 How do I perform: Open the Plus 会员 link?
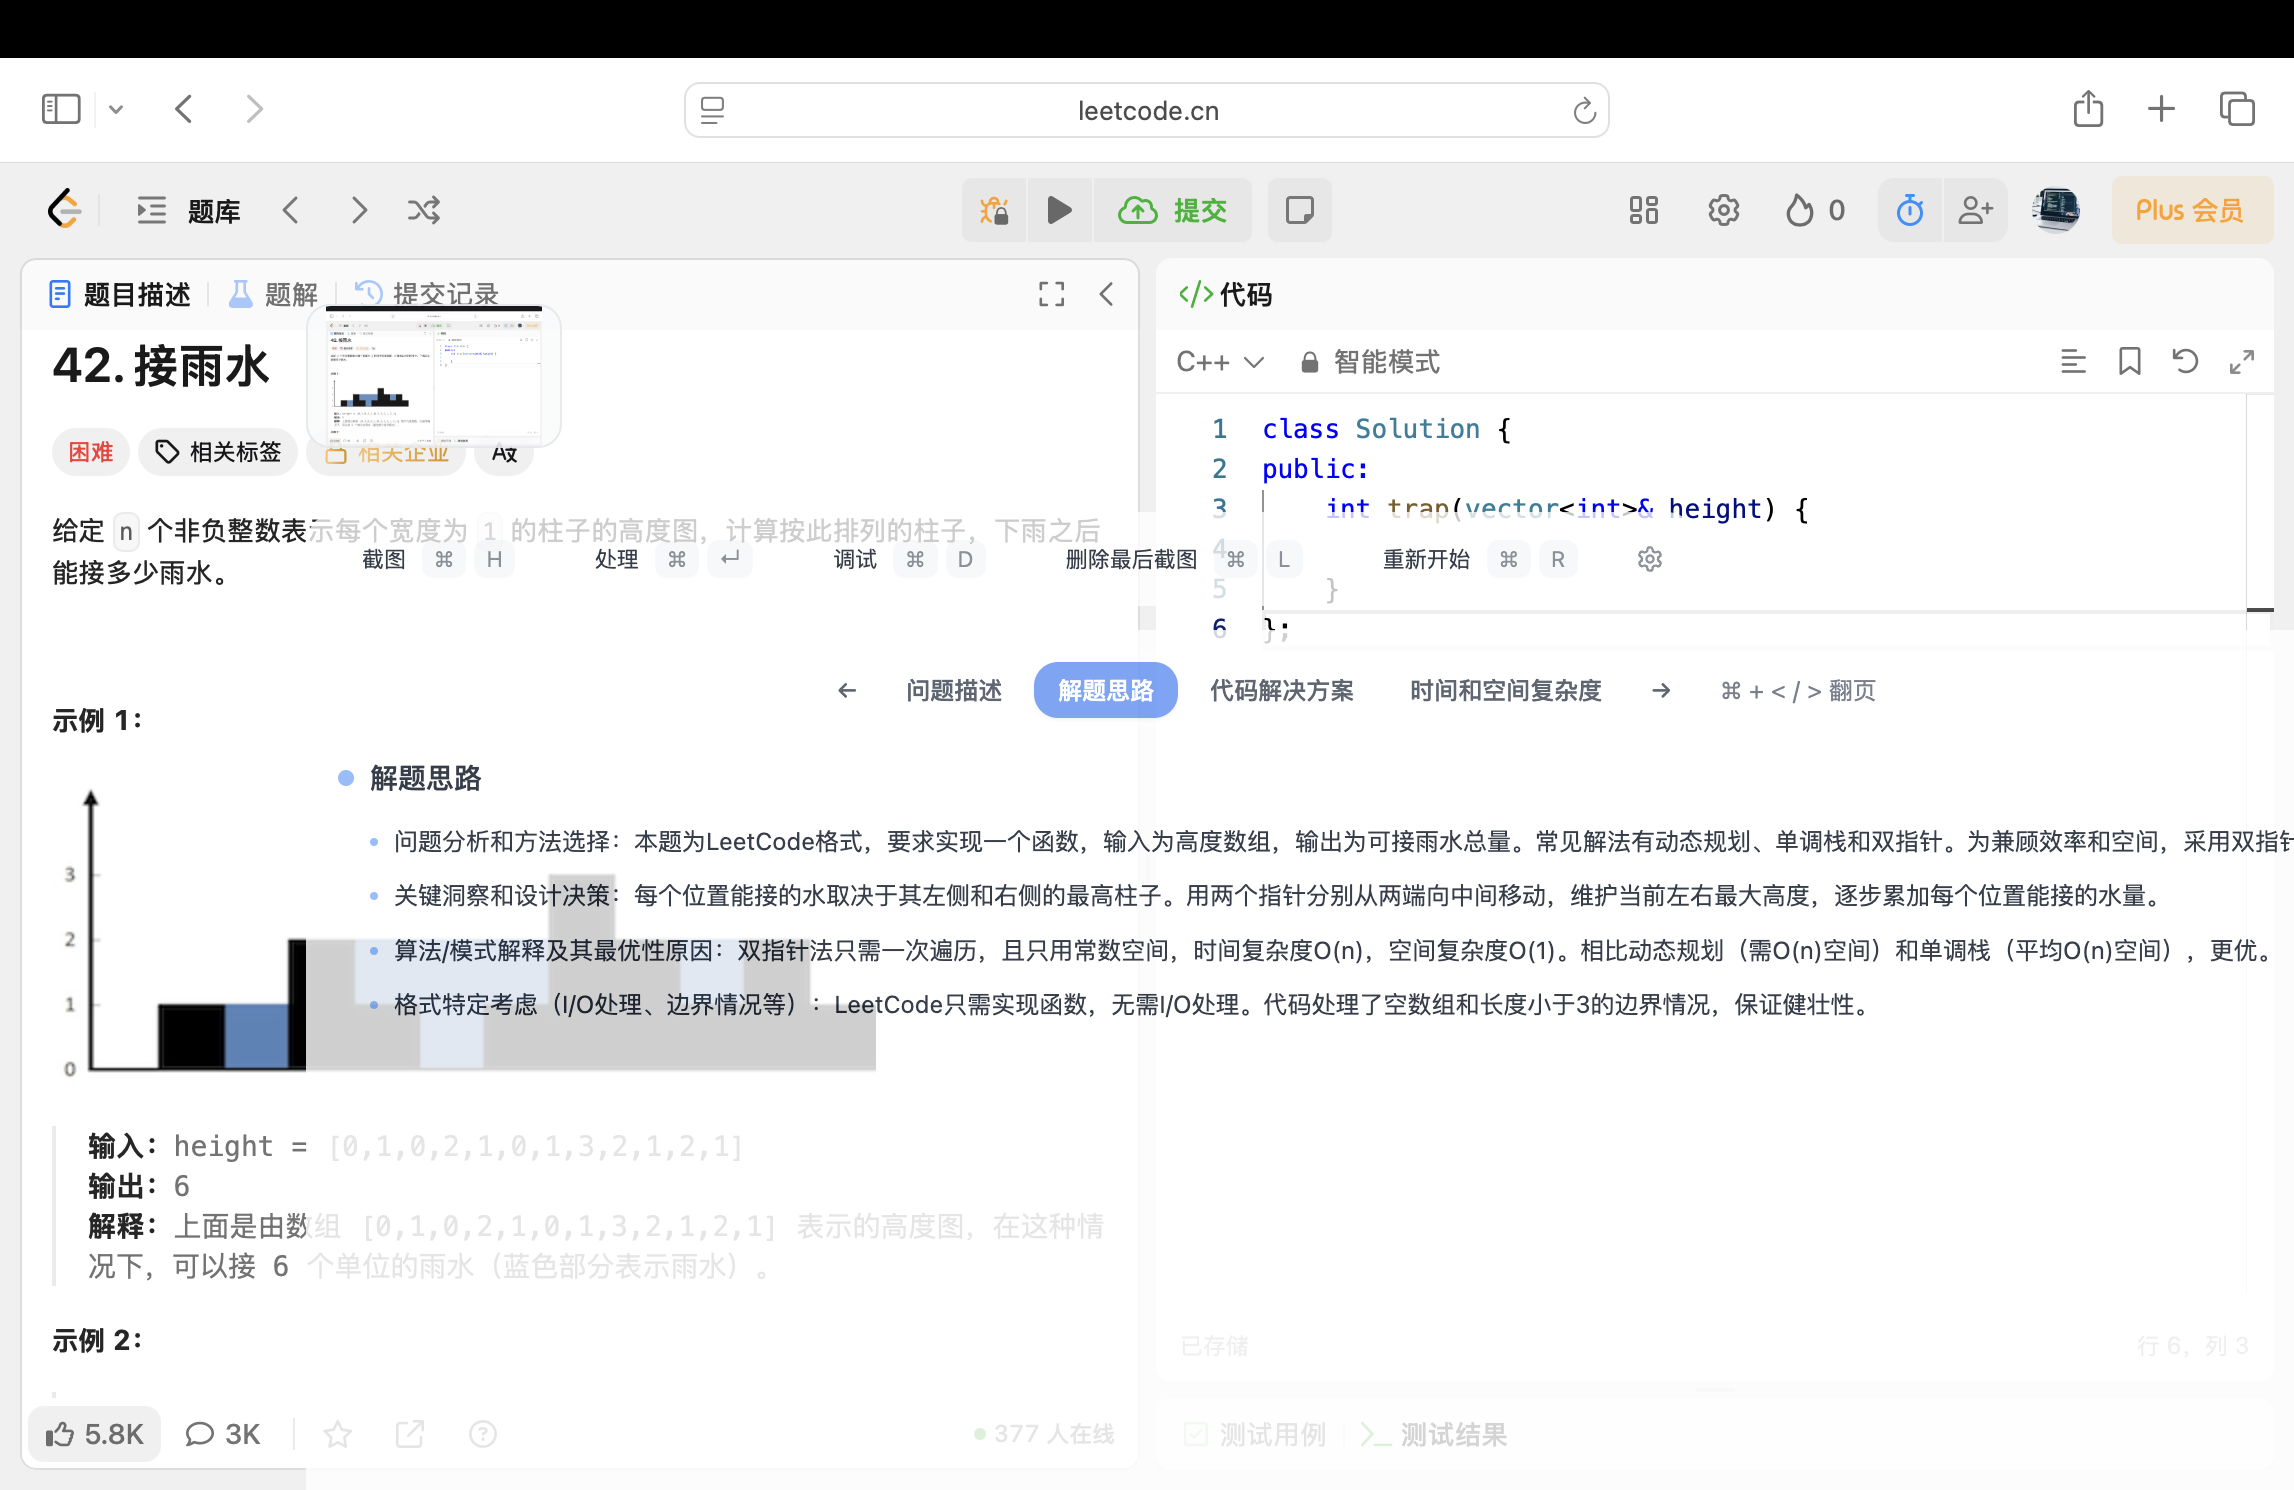tap(2191, 210)
